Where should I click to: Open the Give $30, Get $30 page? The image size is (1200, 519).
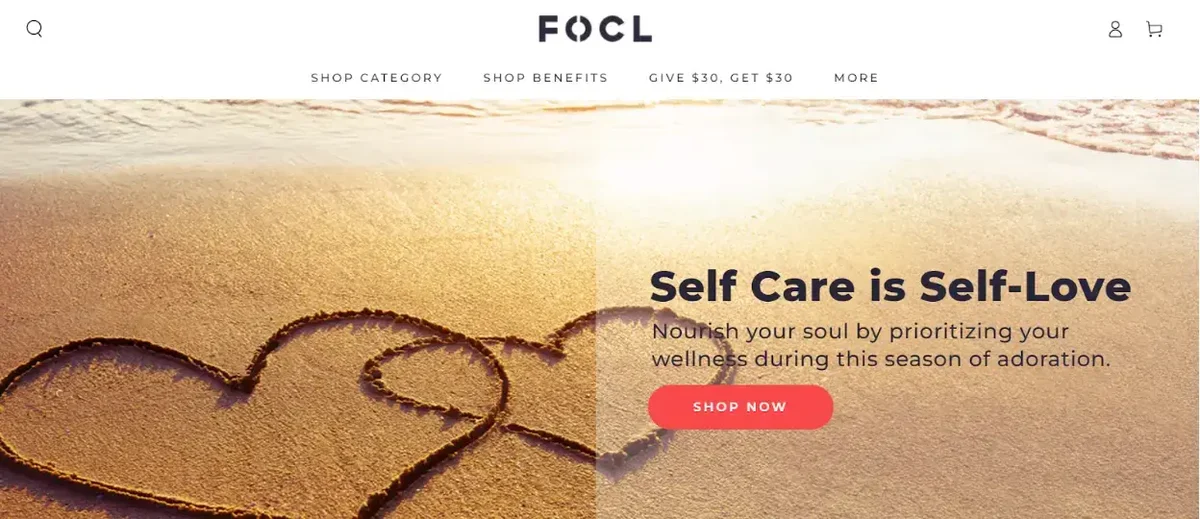click(721, 78)
